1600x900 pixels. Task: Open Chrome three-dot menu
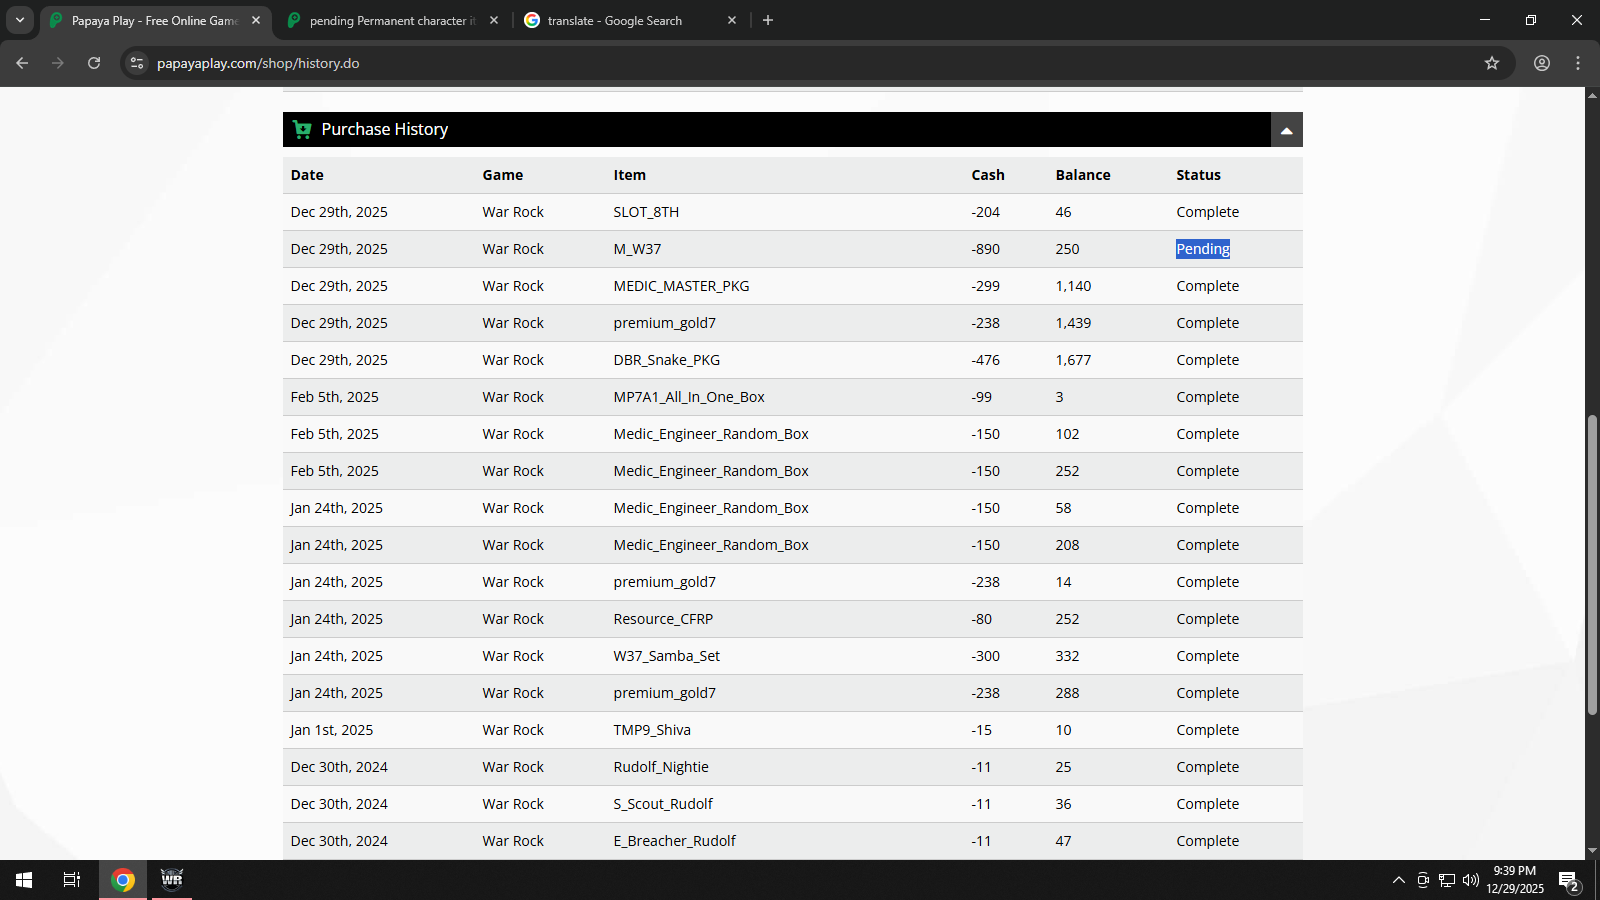(1578, 63)
